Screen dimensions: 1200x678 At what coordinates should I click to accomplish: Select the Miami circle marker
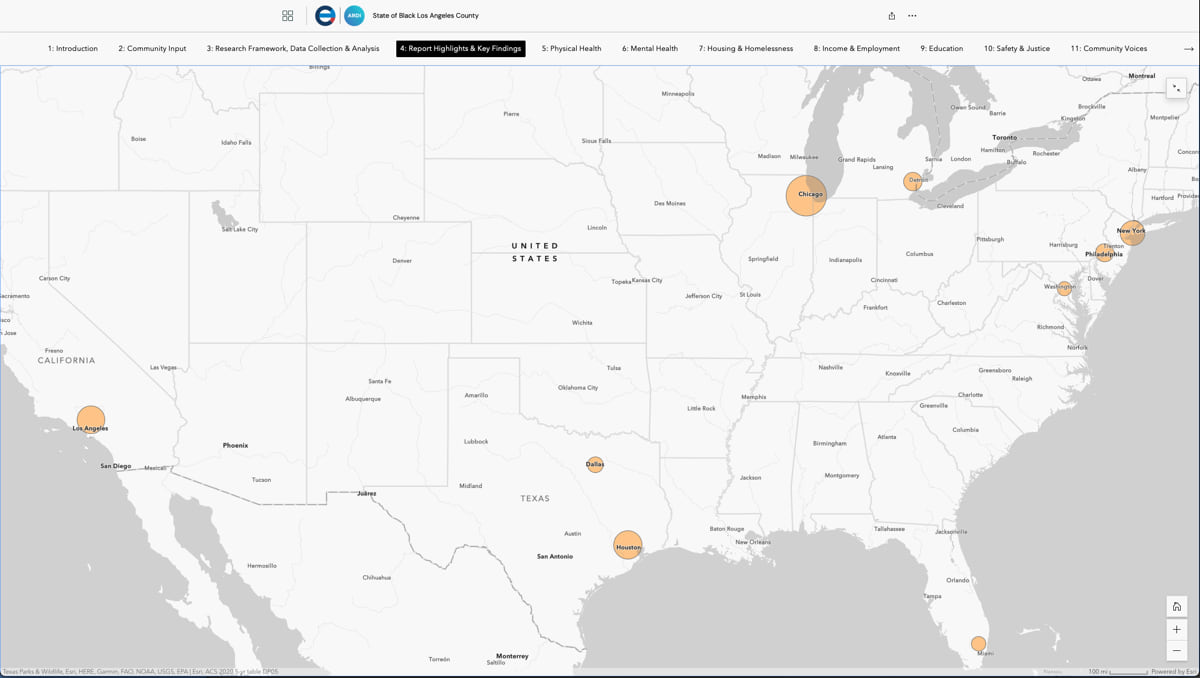979,644
